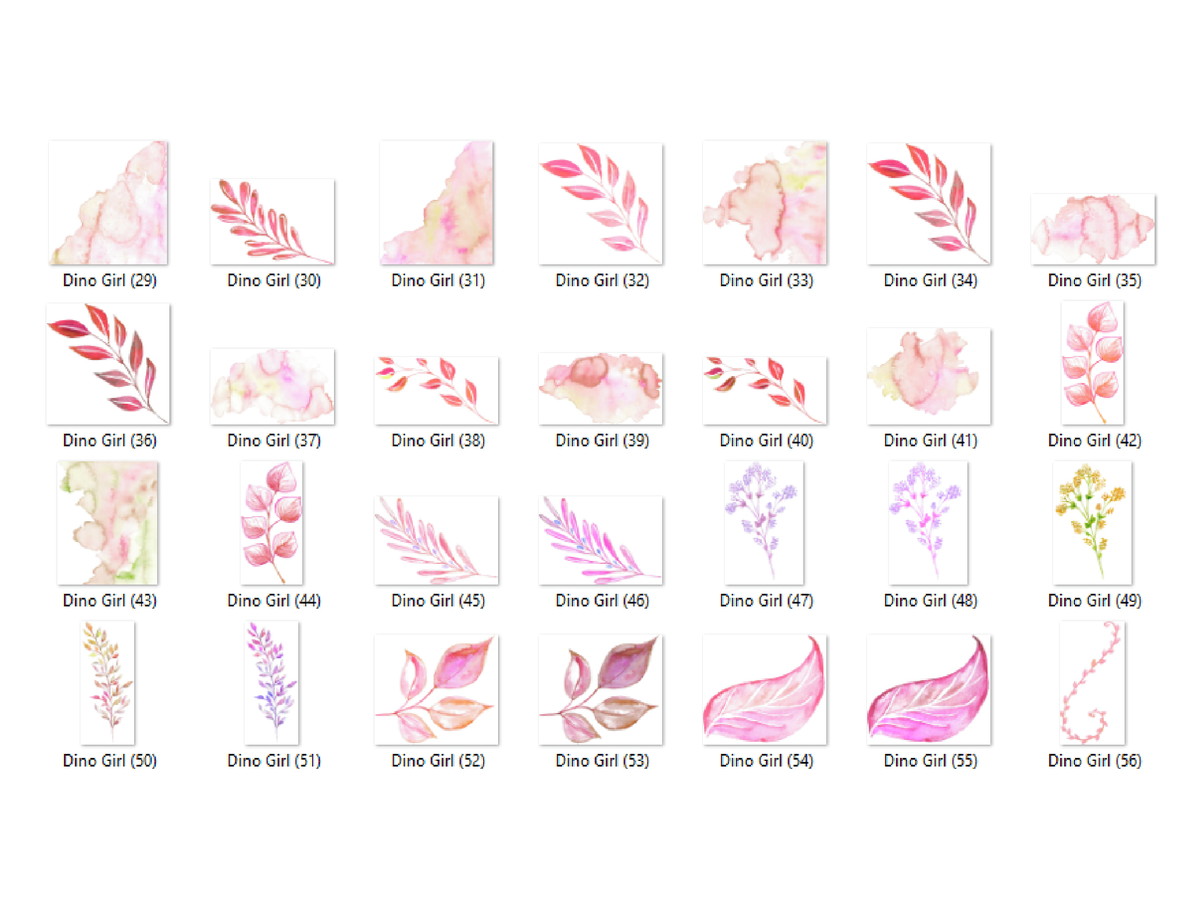1200x899 pixels.
Task: Choose the Dino Girl (53) brown leaves thumbnail
Action: click(600, 690)
